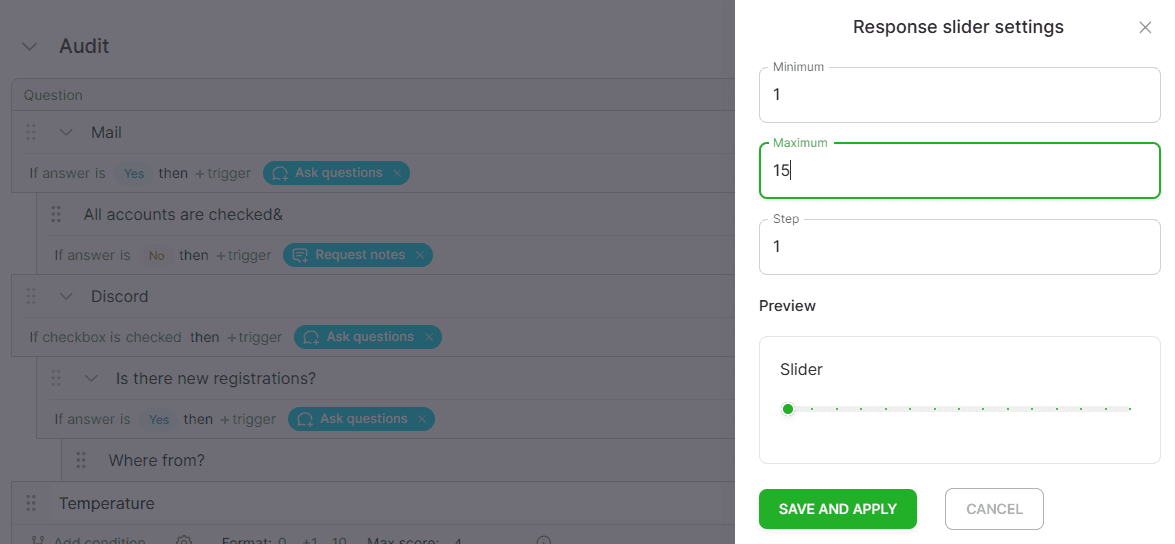Remove Ask questions trigger under Discord
The width and height of the screenshot is (1175, 544).
[429, 337]
